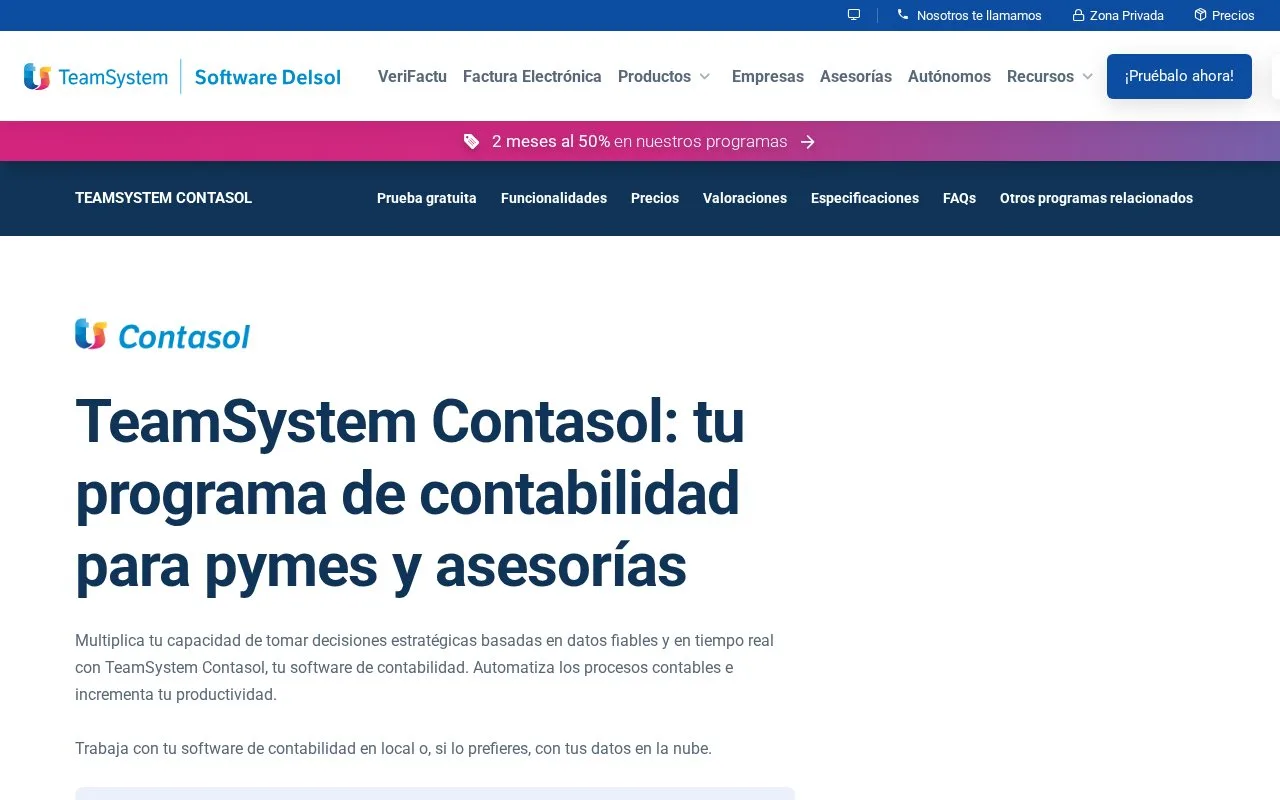Click the TeamSystem logo in header
1280x800 pixels.
tap(96, 77)
